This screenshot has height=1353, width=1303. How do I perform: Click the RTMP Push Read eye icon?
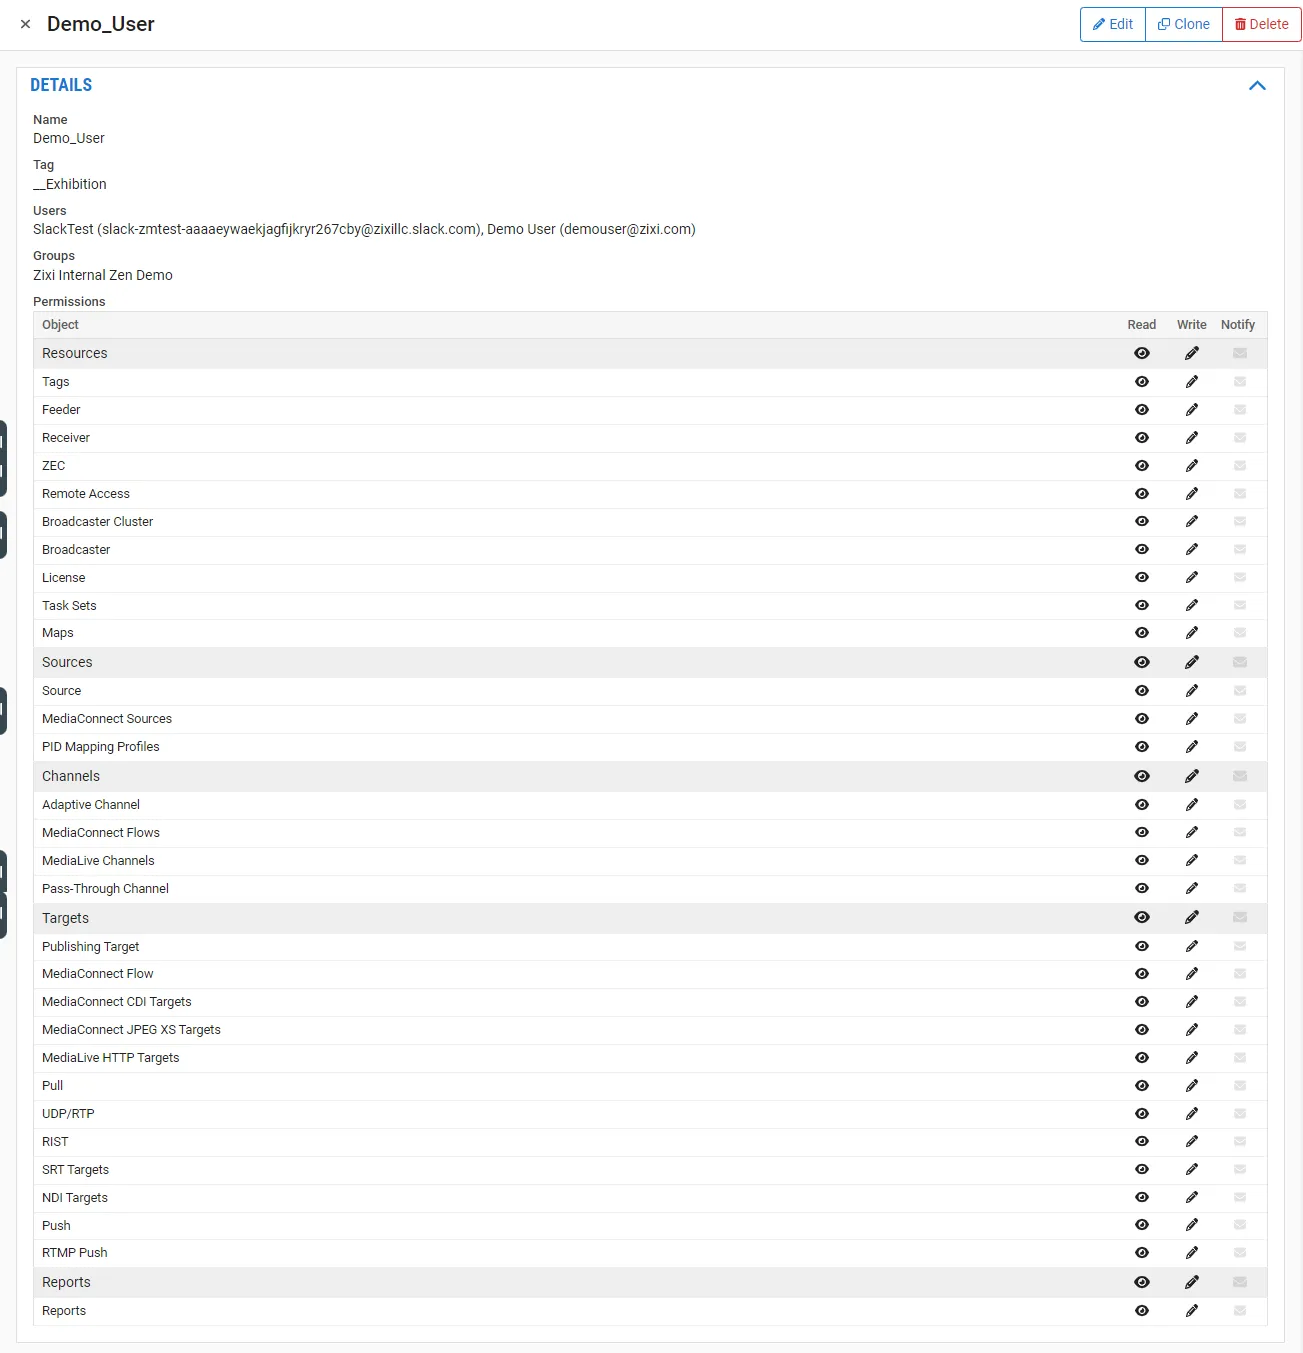click(1142, 1253)
